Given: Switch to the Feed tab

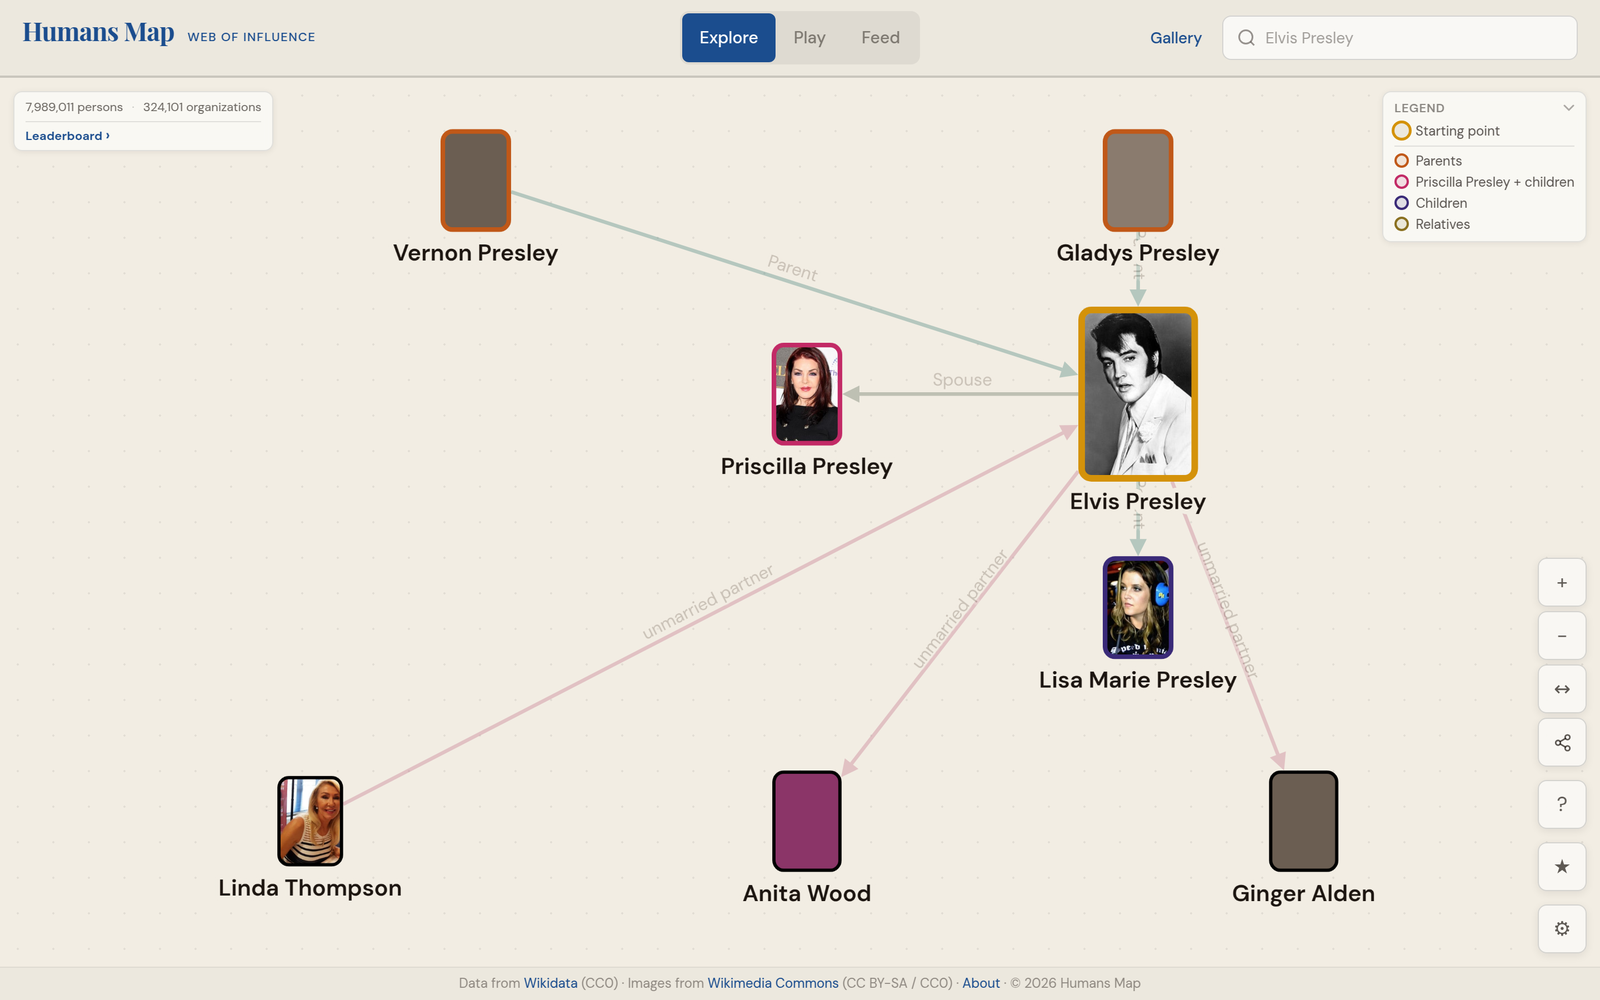Looking at the screenshot, I should pyautogui.click(x=880, y=38).
